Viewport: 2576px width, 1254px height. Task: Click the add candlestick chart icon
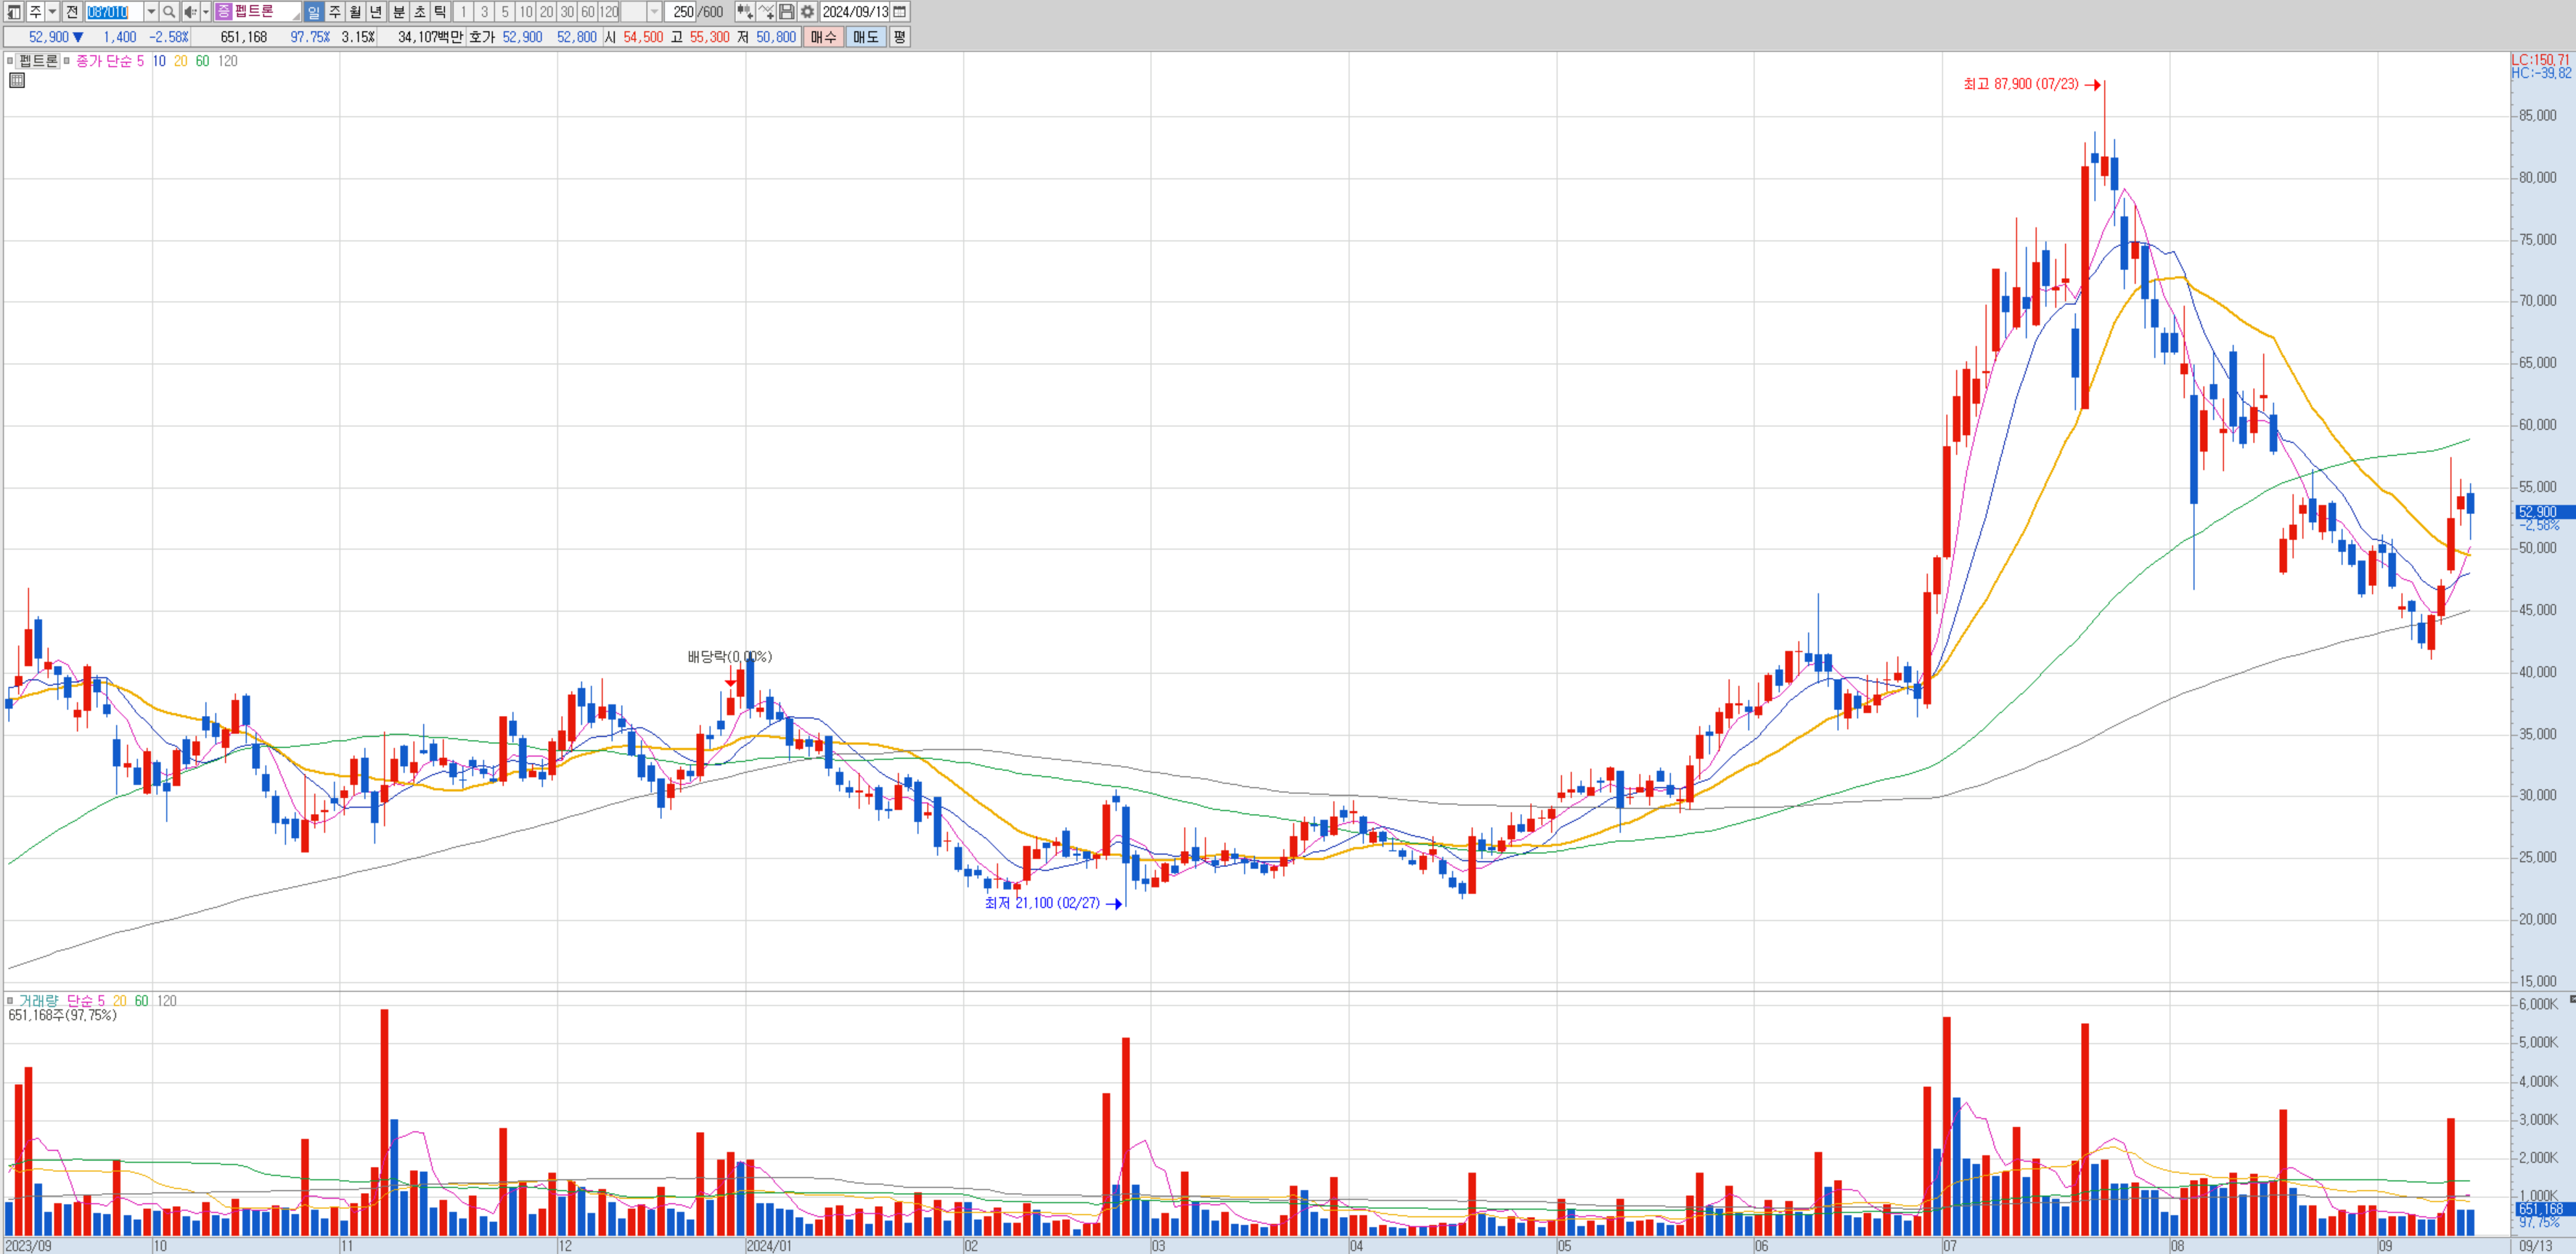(744, 12)
